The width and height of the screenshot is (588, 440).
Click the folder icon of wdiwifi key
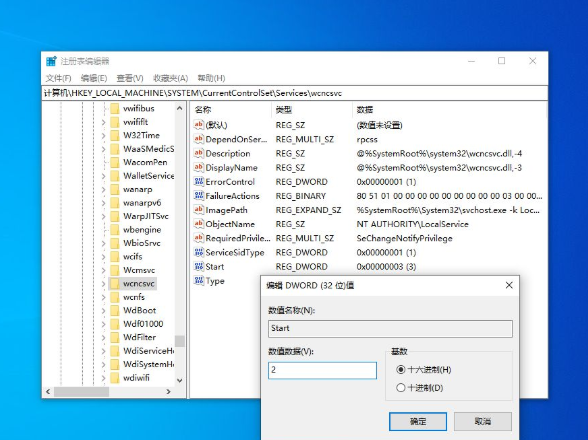(x=115, y=378)
